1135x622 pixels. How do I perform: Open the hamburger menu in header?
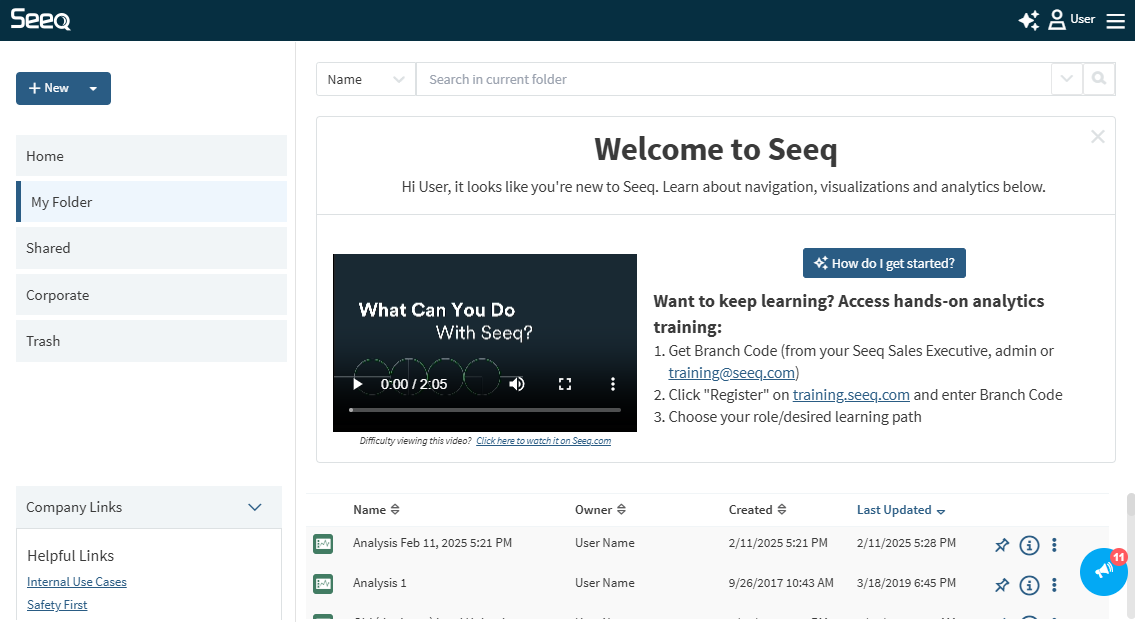(1115, 21)
